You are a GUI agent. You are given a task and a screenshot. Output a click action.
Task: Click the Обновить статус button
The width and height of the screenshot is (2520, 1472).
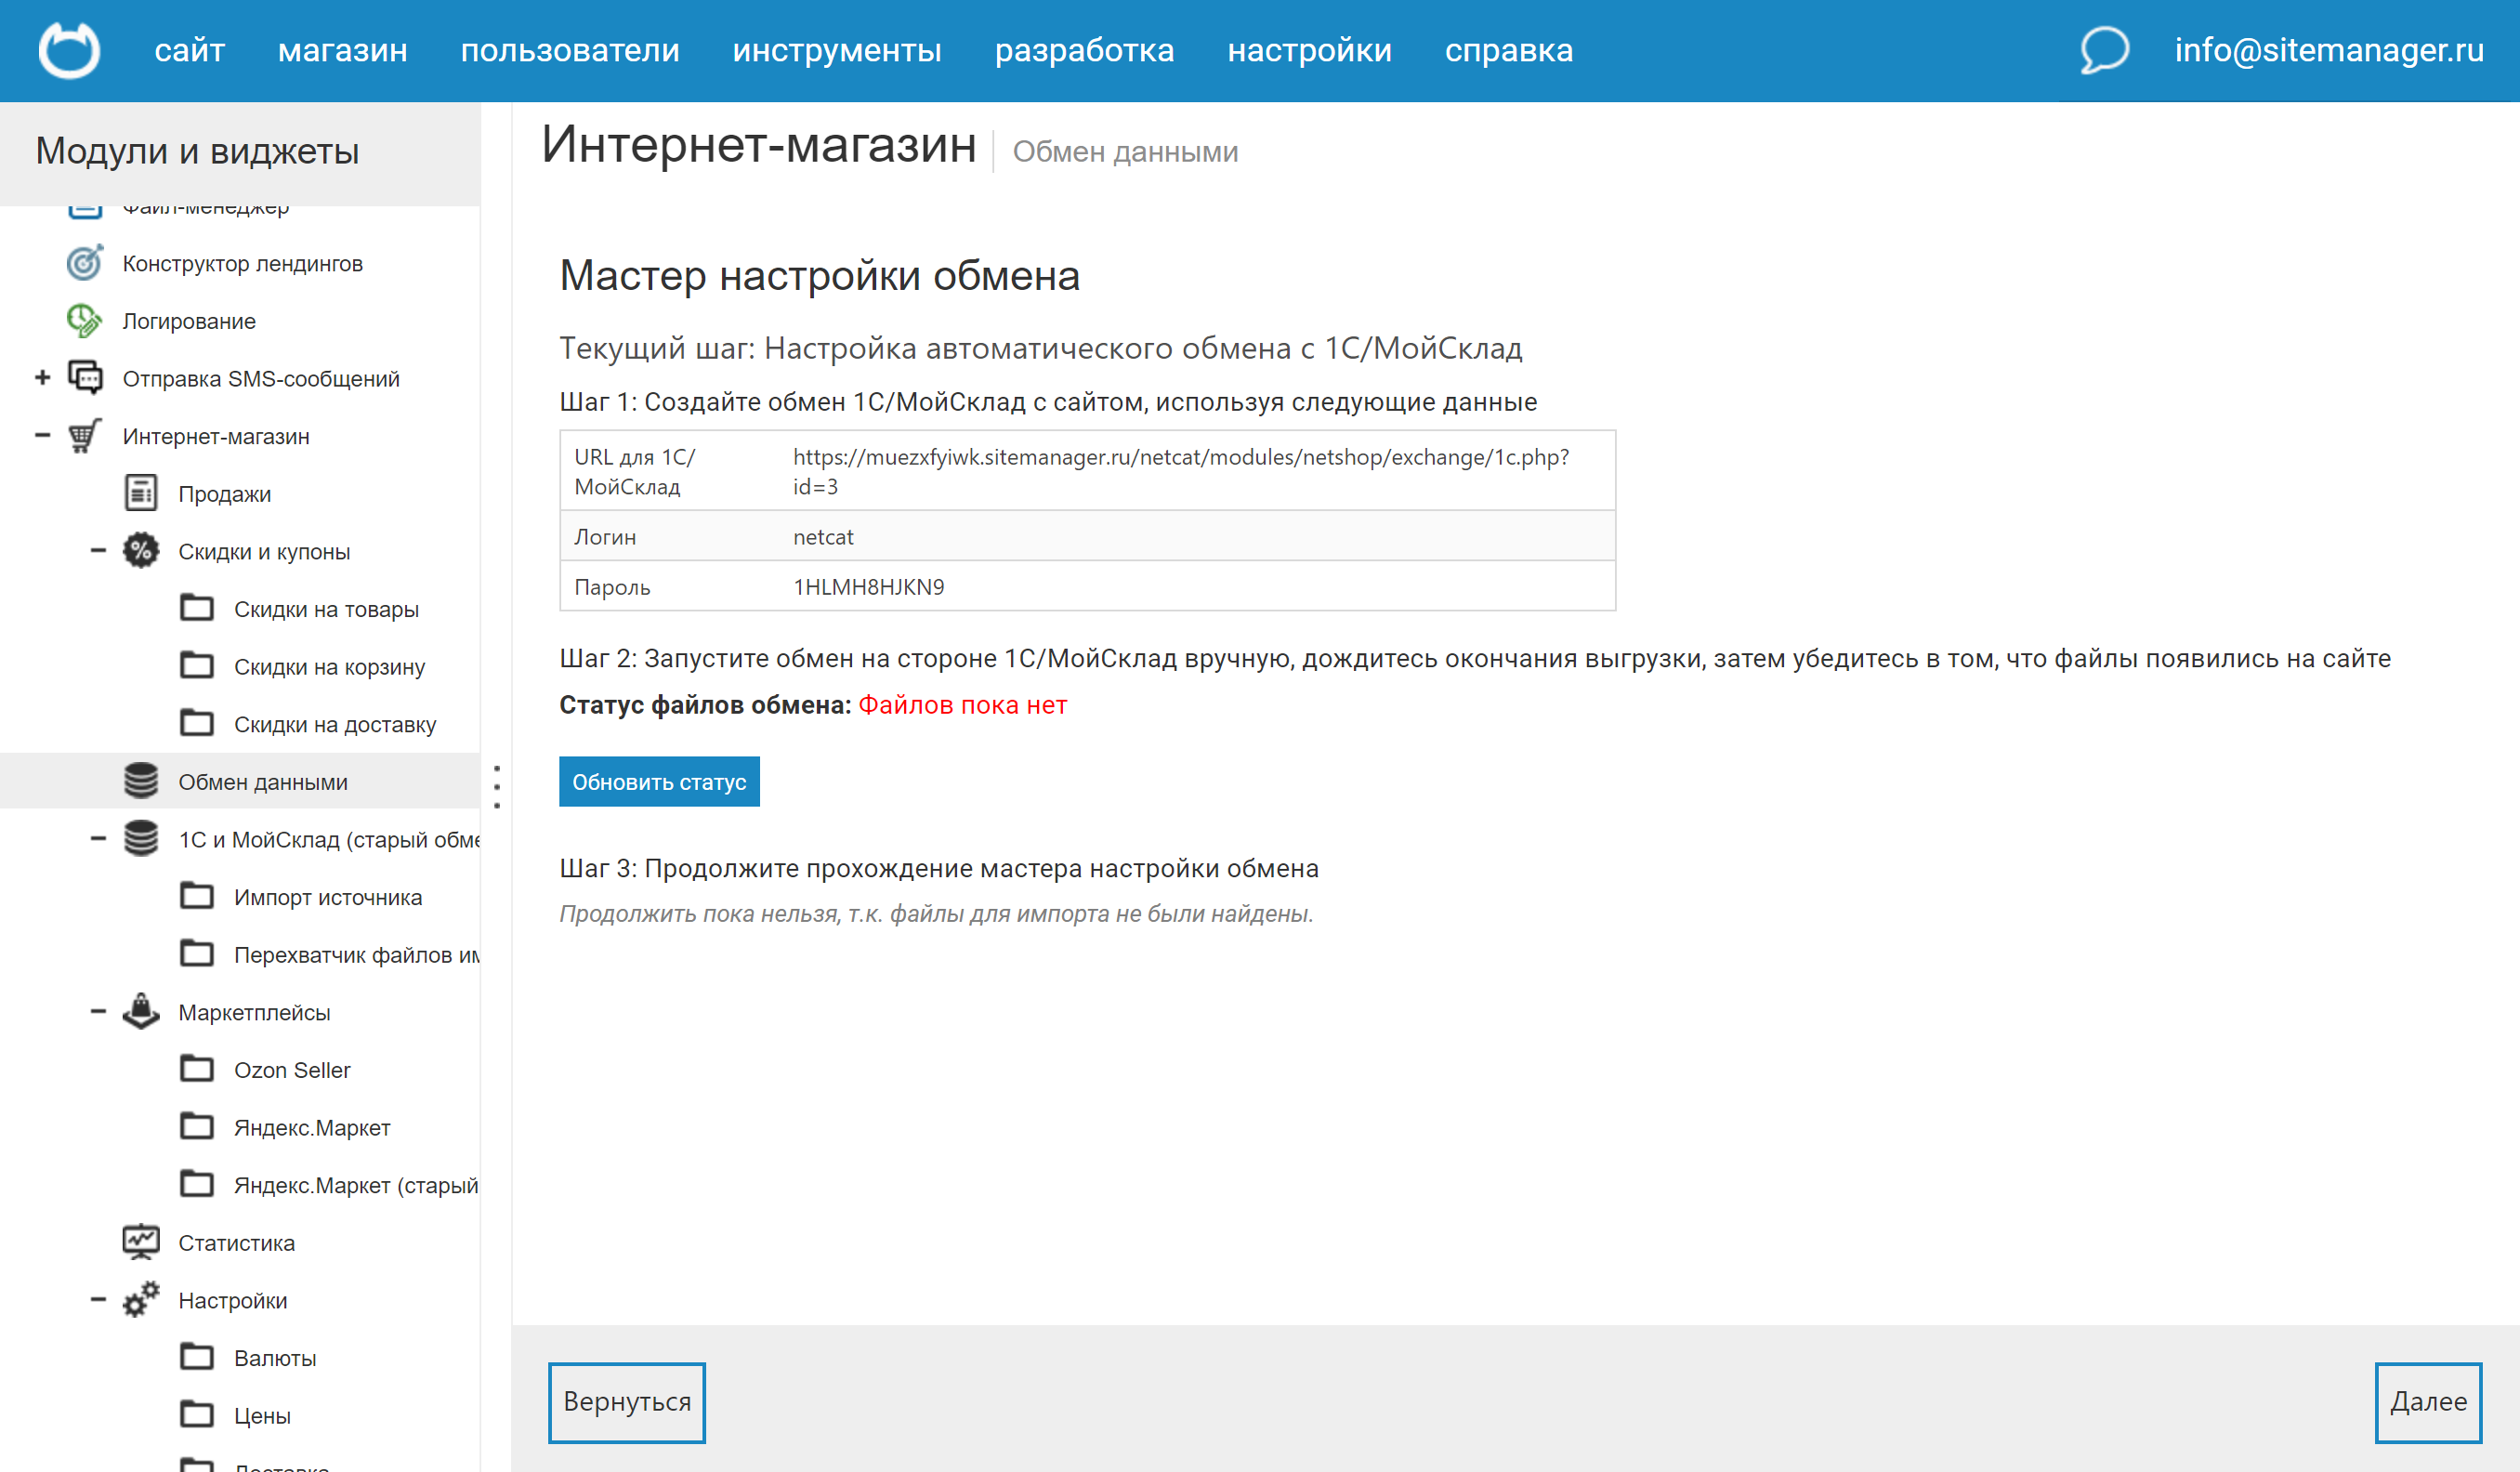coord(659,781)
